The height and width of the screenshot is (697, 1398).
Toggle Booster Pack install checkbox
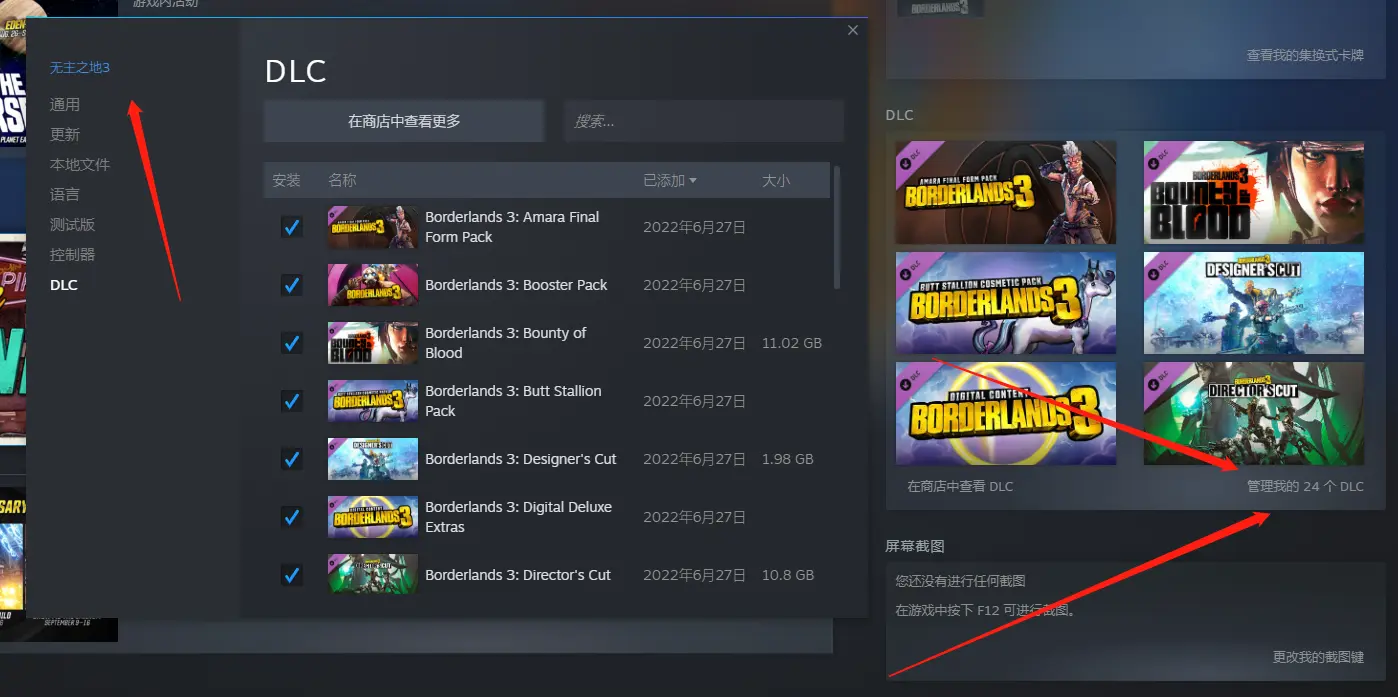tap(291, 285)
